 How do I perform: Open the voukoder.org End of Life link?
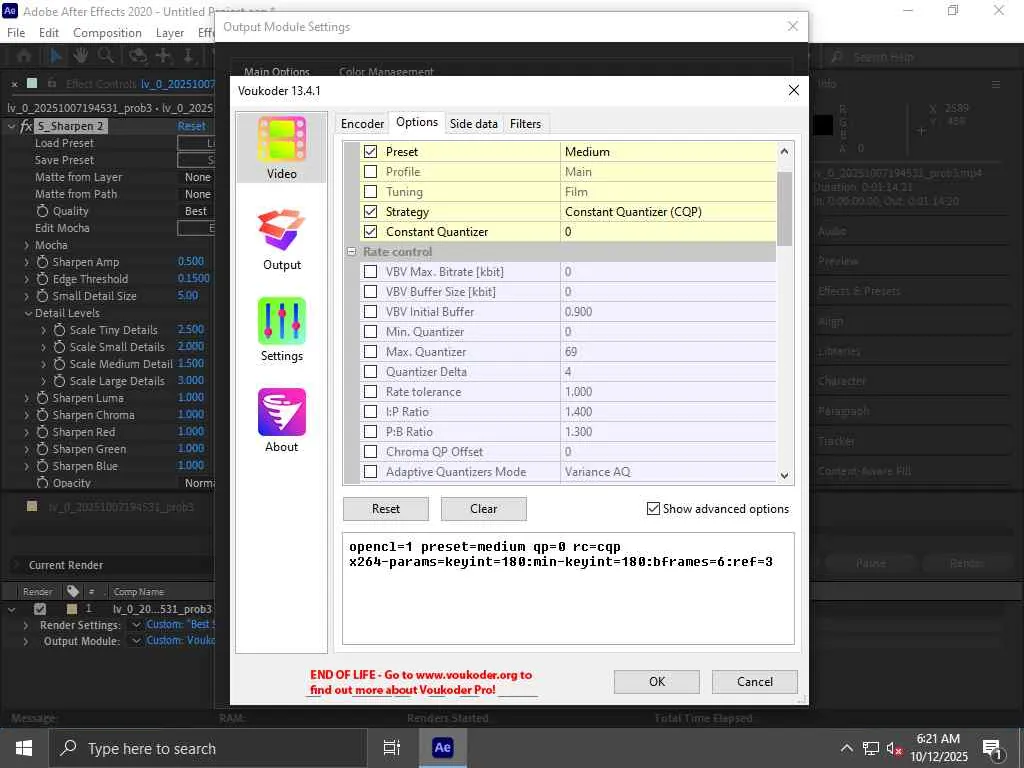421,682
